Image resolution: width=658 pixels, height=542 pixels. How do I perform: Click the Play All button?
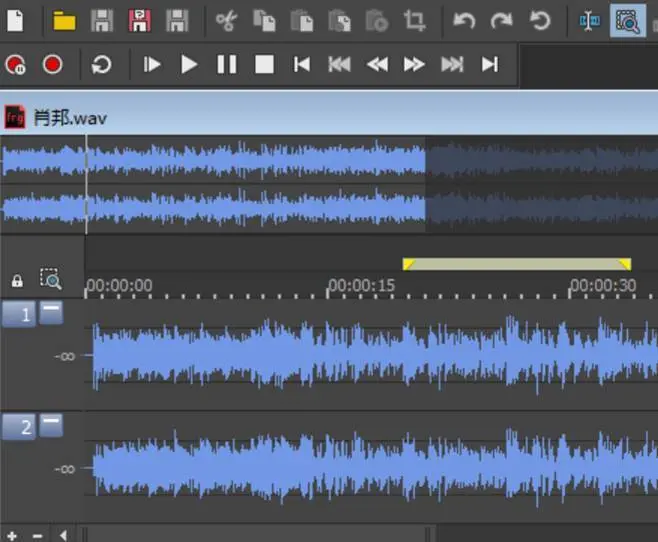151,65
